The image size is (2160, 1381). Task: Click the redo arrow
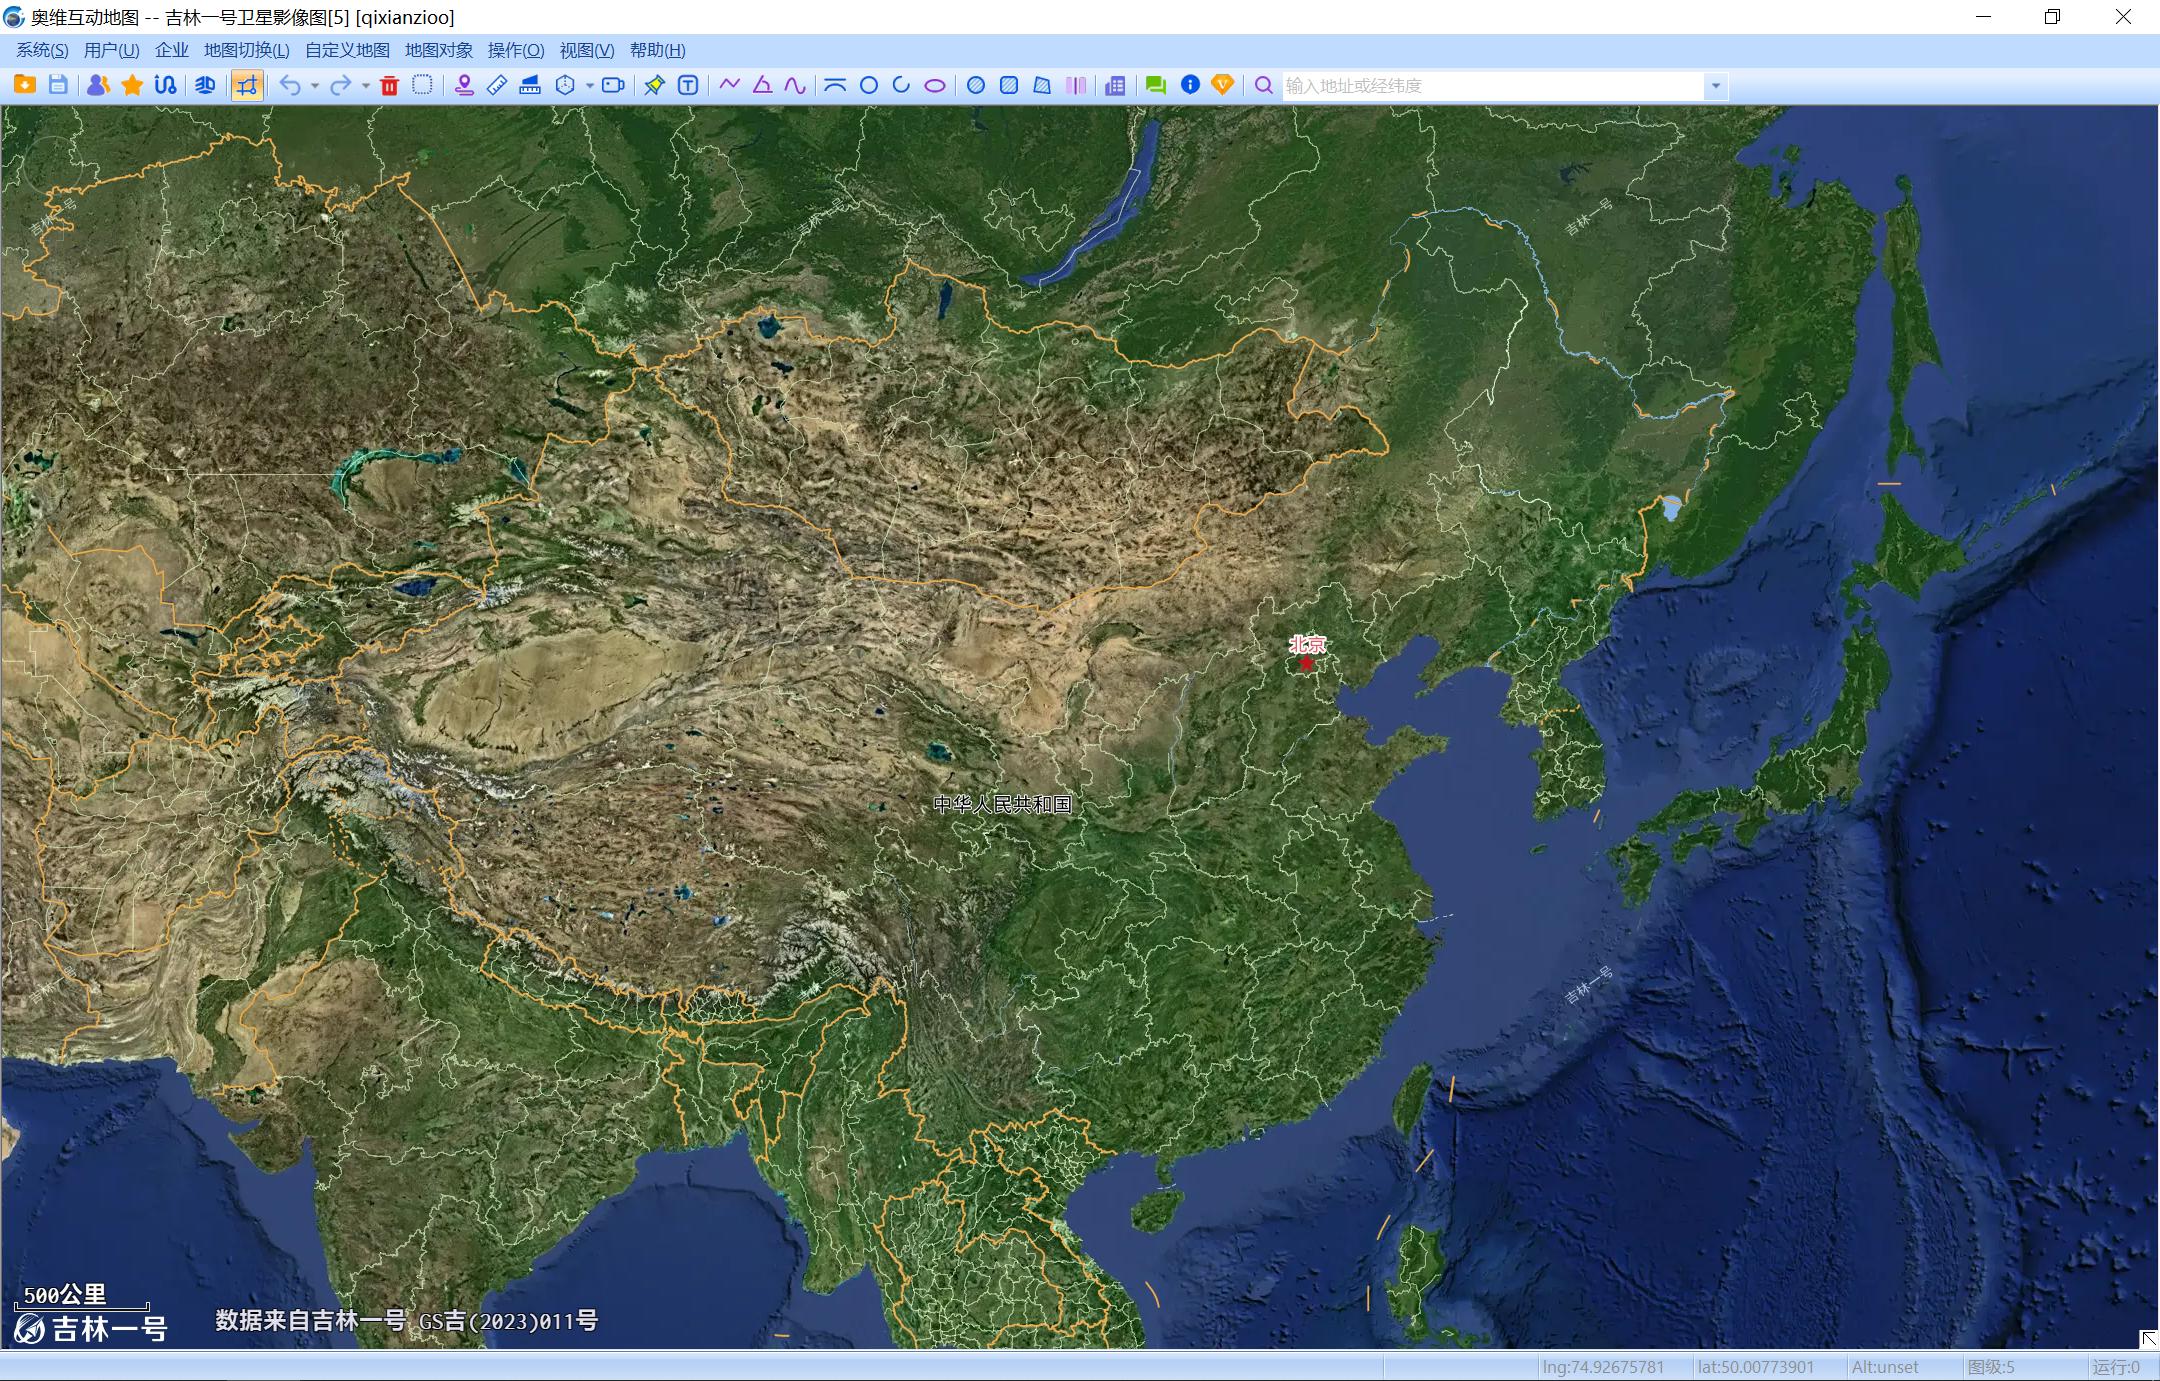(340, 85)
